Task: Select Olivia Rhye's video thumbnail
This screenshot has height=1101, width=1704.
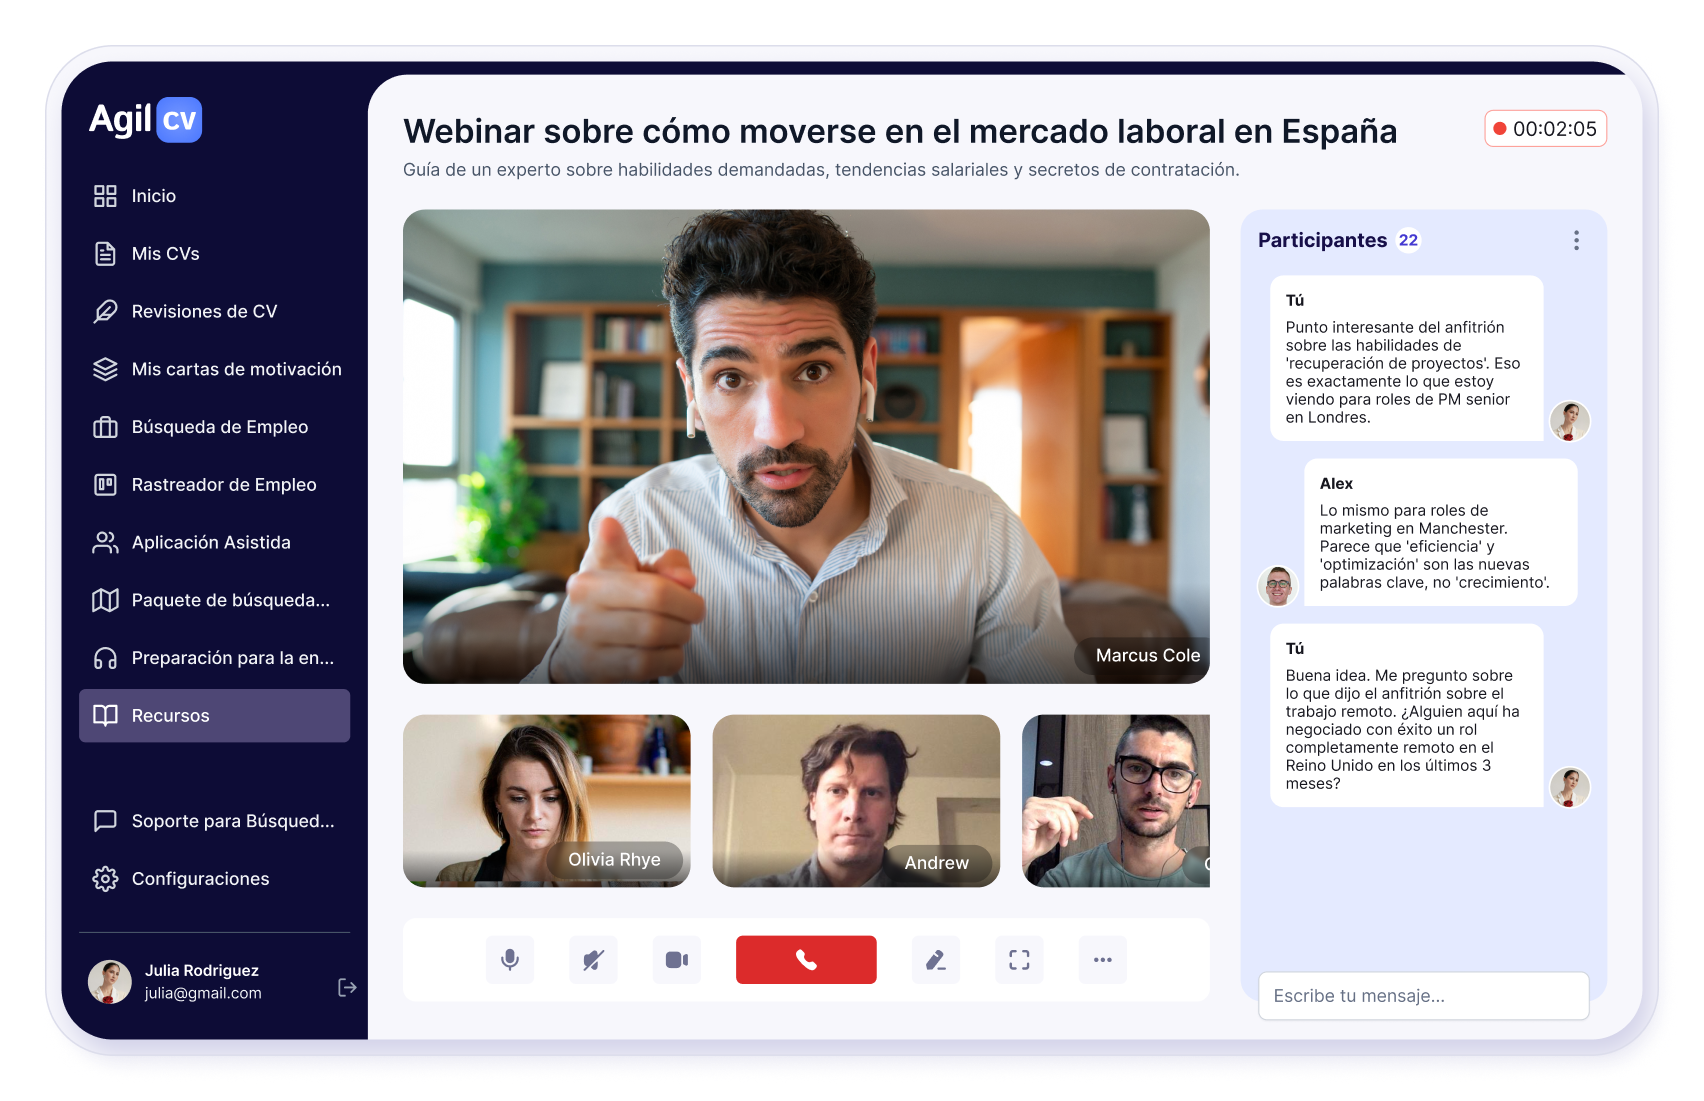Action: pos(546,801)
